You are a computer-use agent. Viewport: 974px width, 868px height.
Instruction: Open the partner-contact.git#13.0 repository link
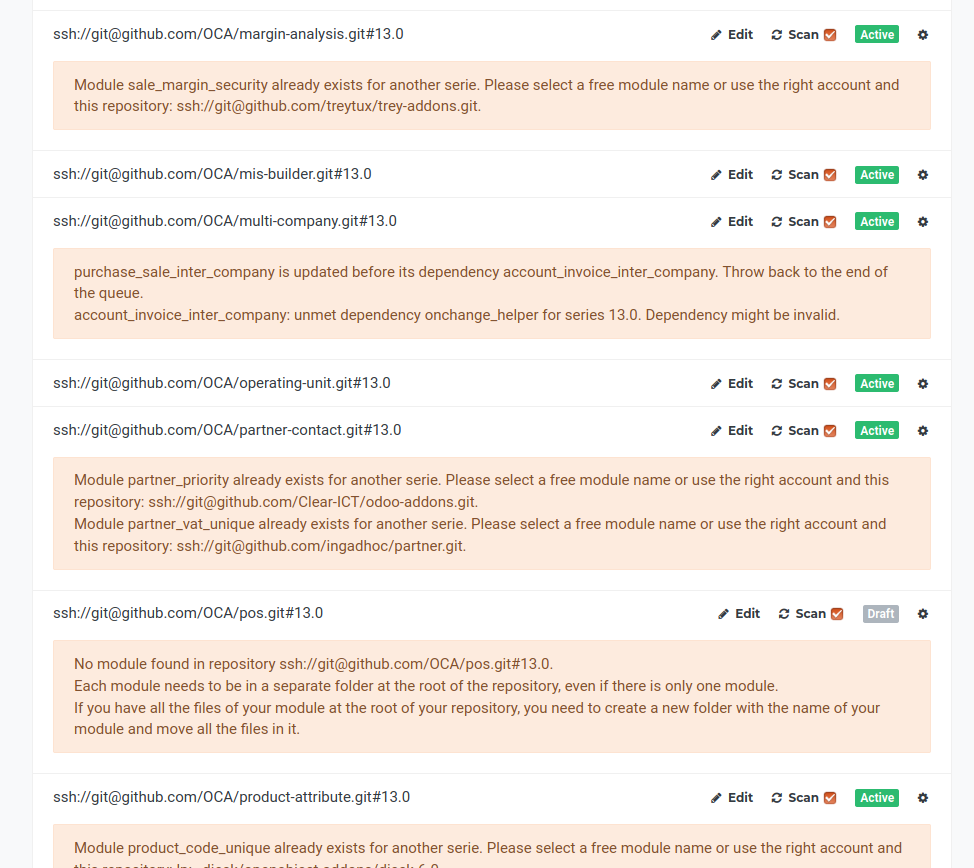[x=227, y=430]
